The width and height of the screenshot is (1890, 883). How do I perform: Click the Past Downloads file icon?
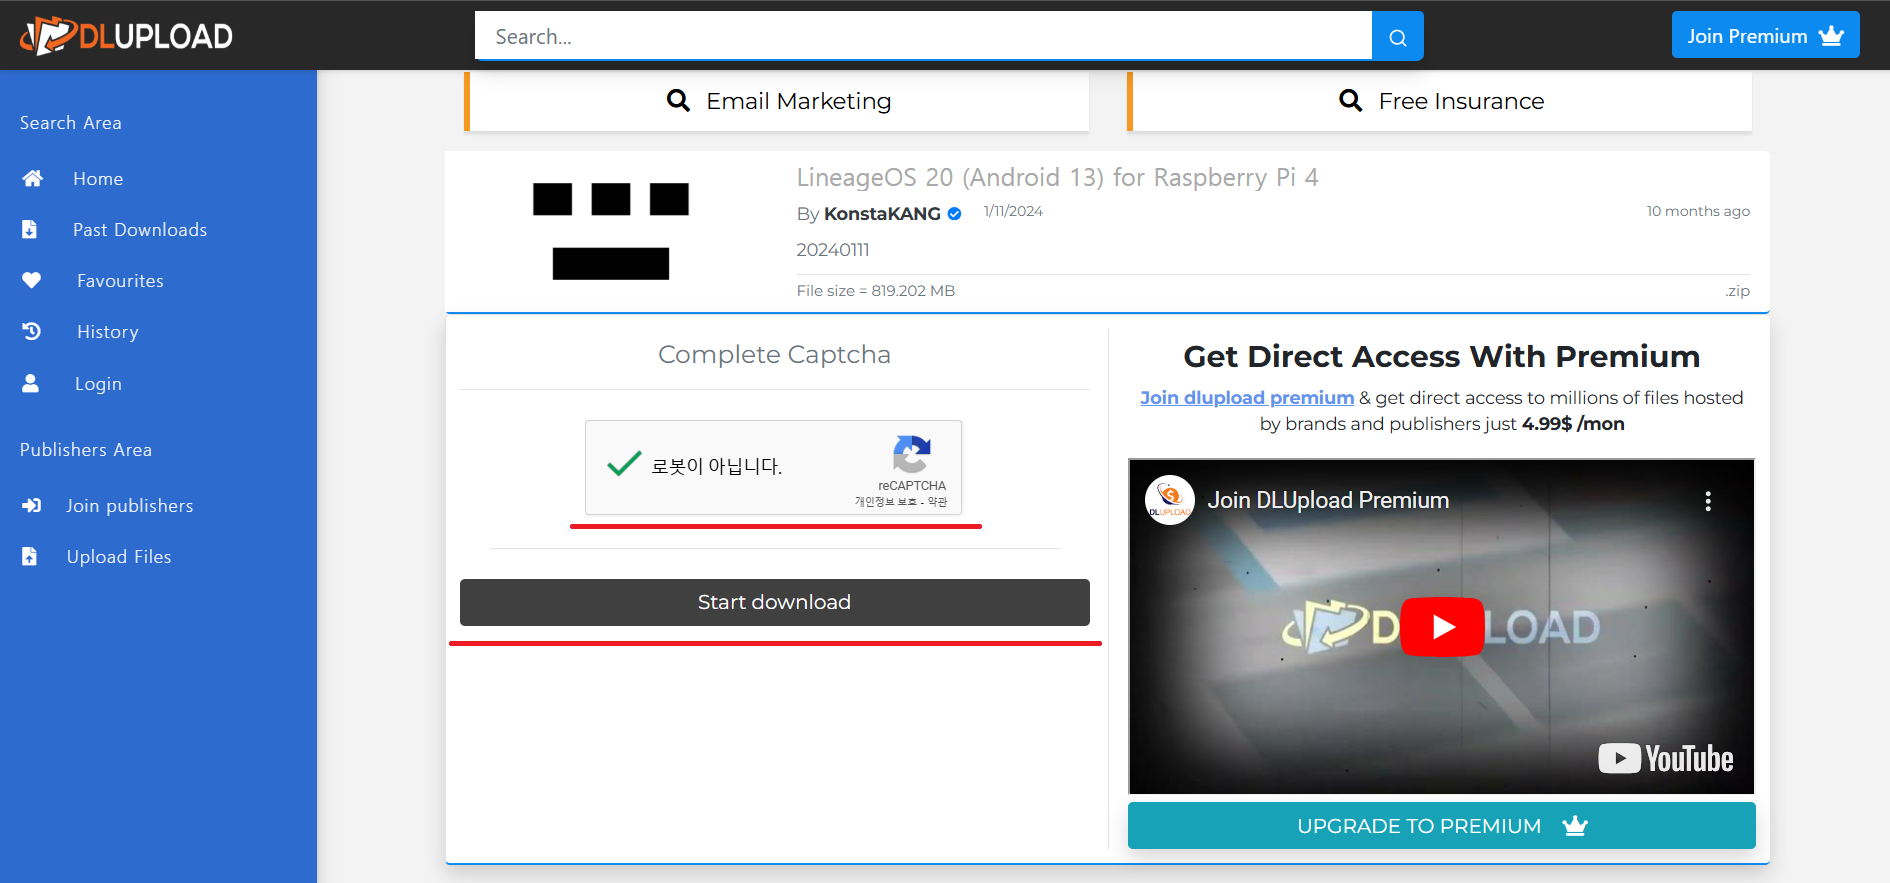pos(30,230)
